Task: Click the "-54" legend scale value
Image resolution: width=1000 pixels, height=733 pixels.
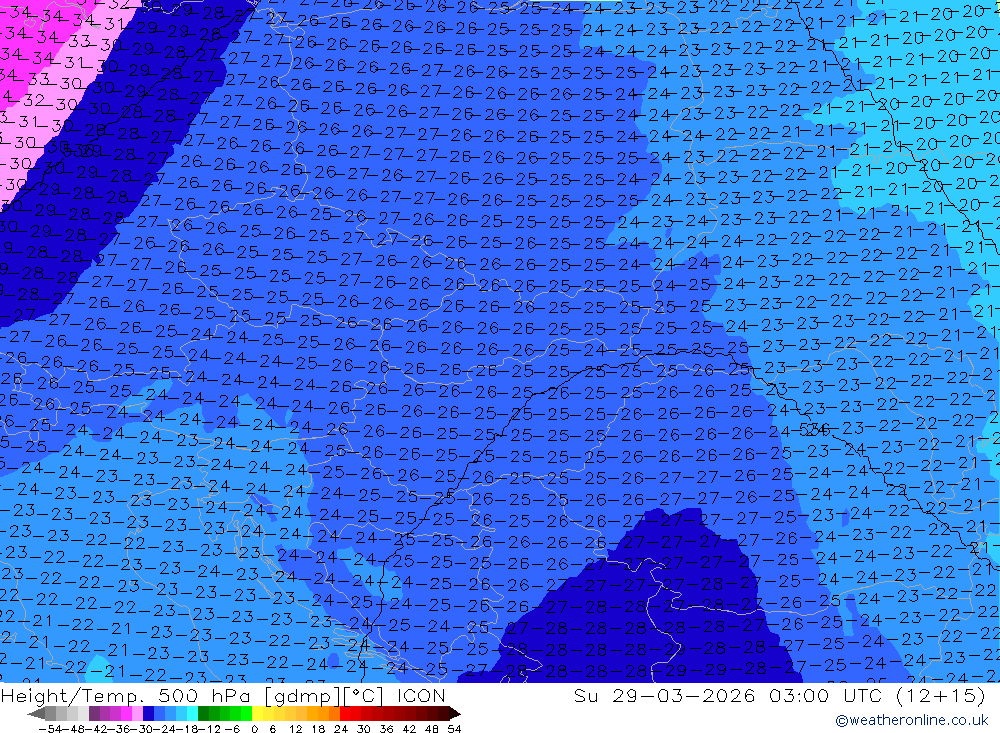Action: pyautogui.click(x=51, y=729)
